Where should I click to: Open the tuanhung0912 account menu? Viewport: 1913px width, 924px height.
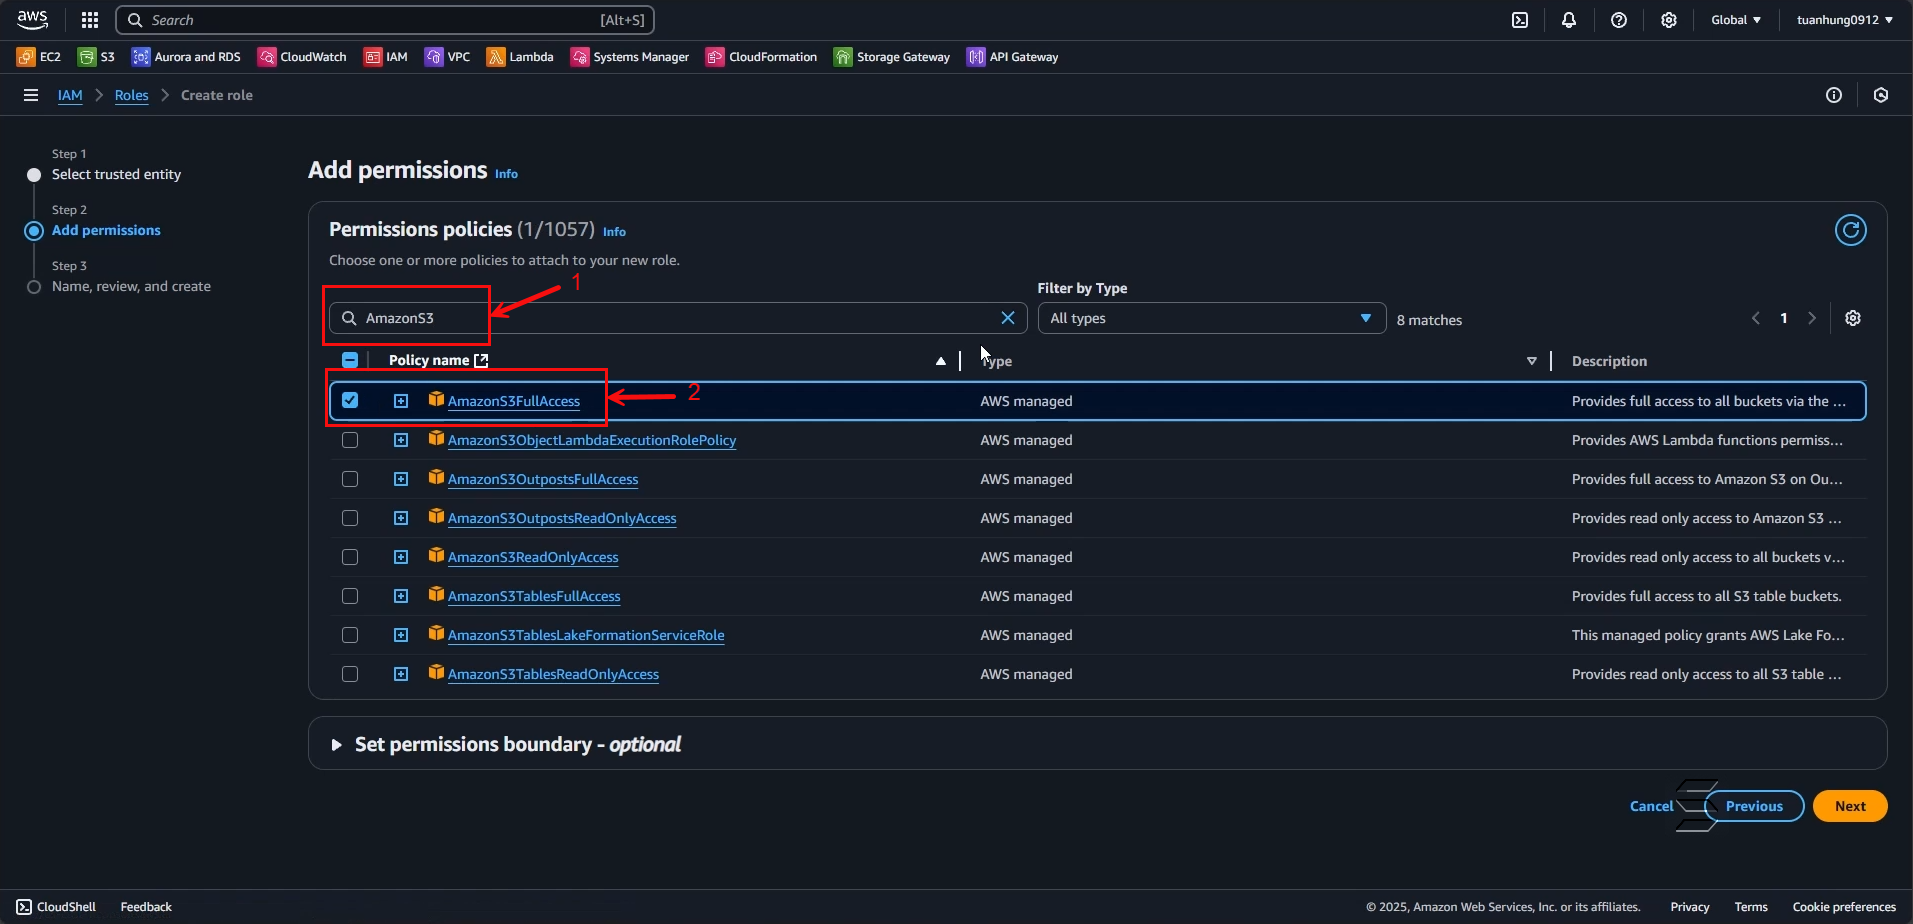(x=1845, y=20)
